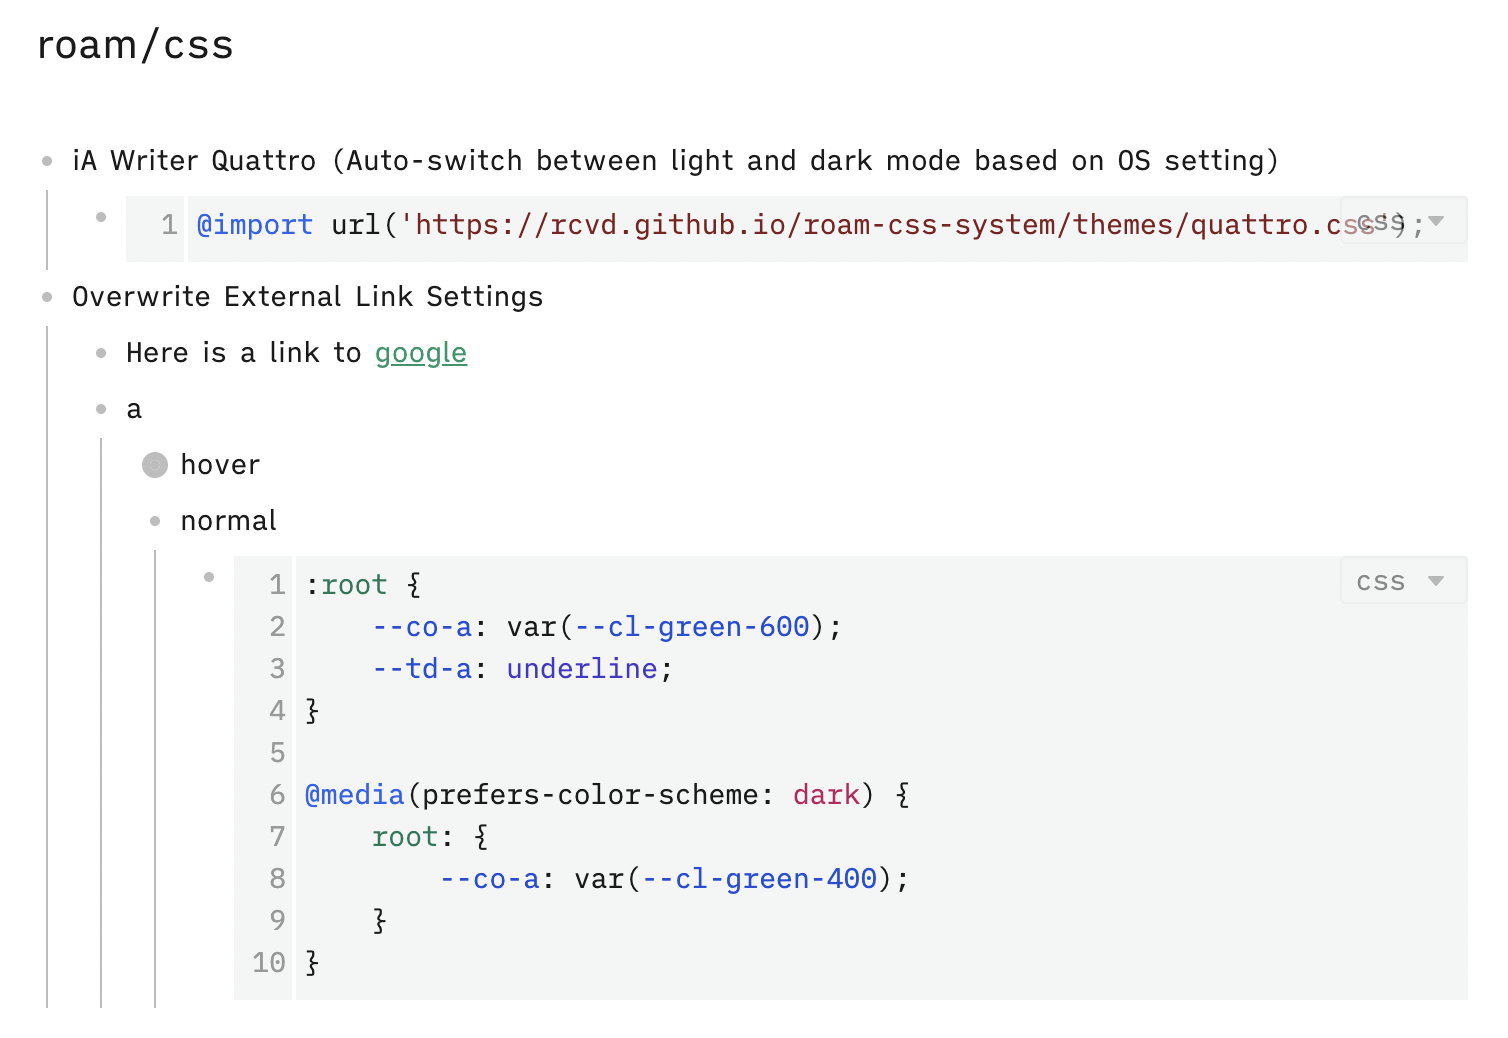Open the google hyperlink
This screenshot has width=1508, height=1038.
tap(421, 352)
